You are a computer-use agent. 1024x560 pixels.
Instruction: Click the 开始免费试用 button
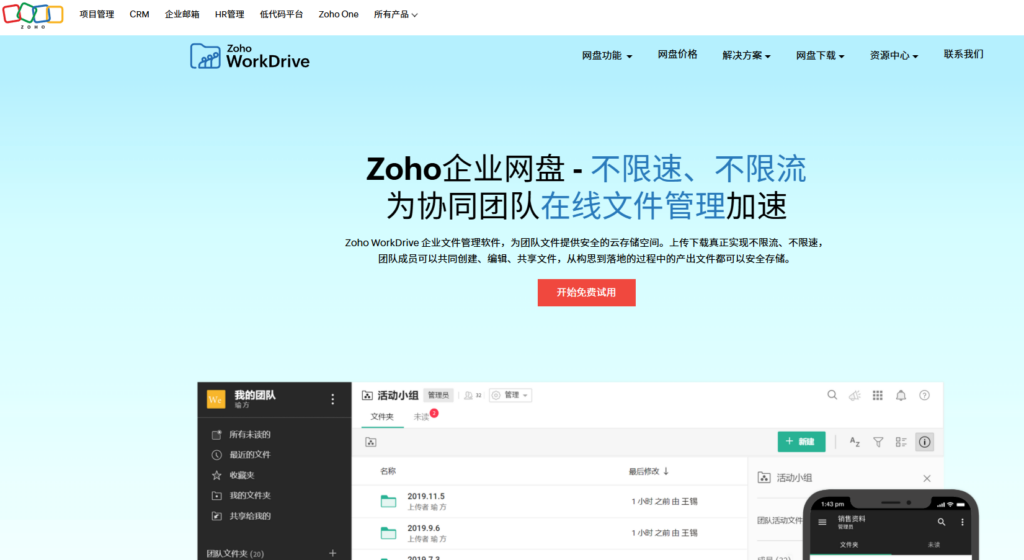586,293
